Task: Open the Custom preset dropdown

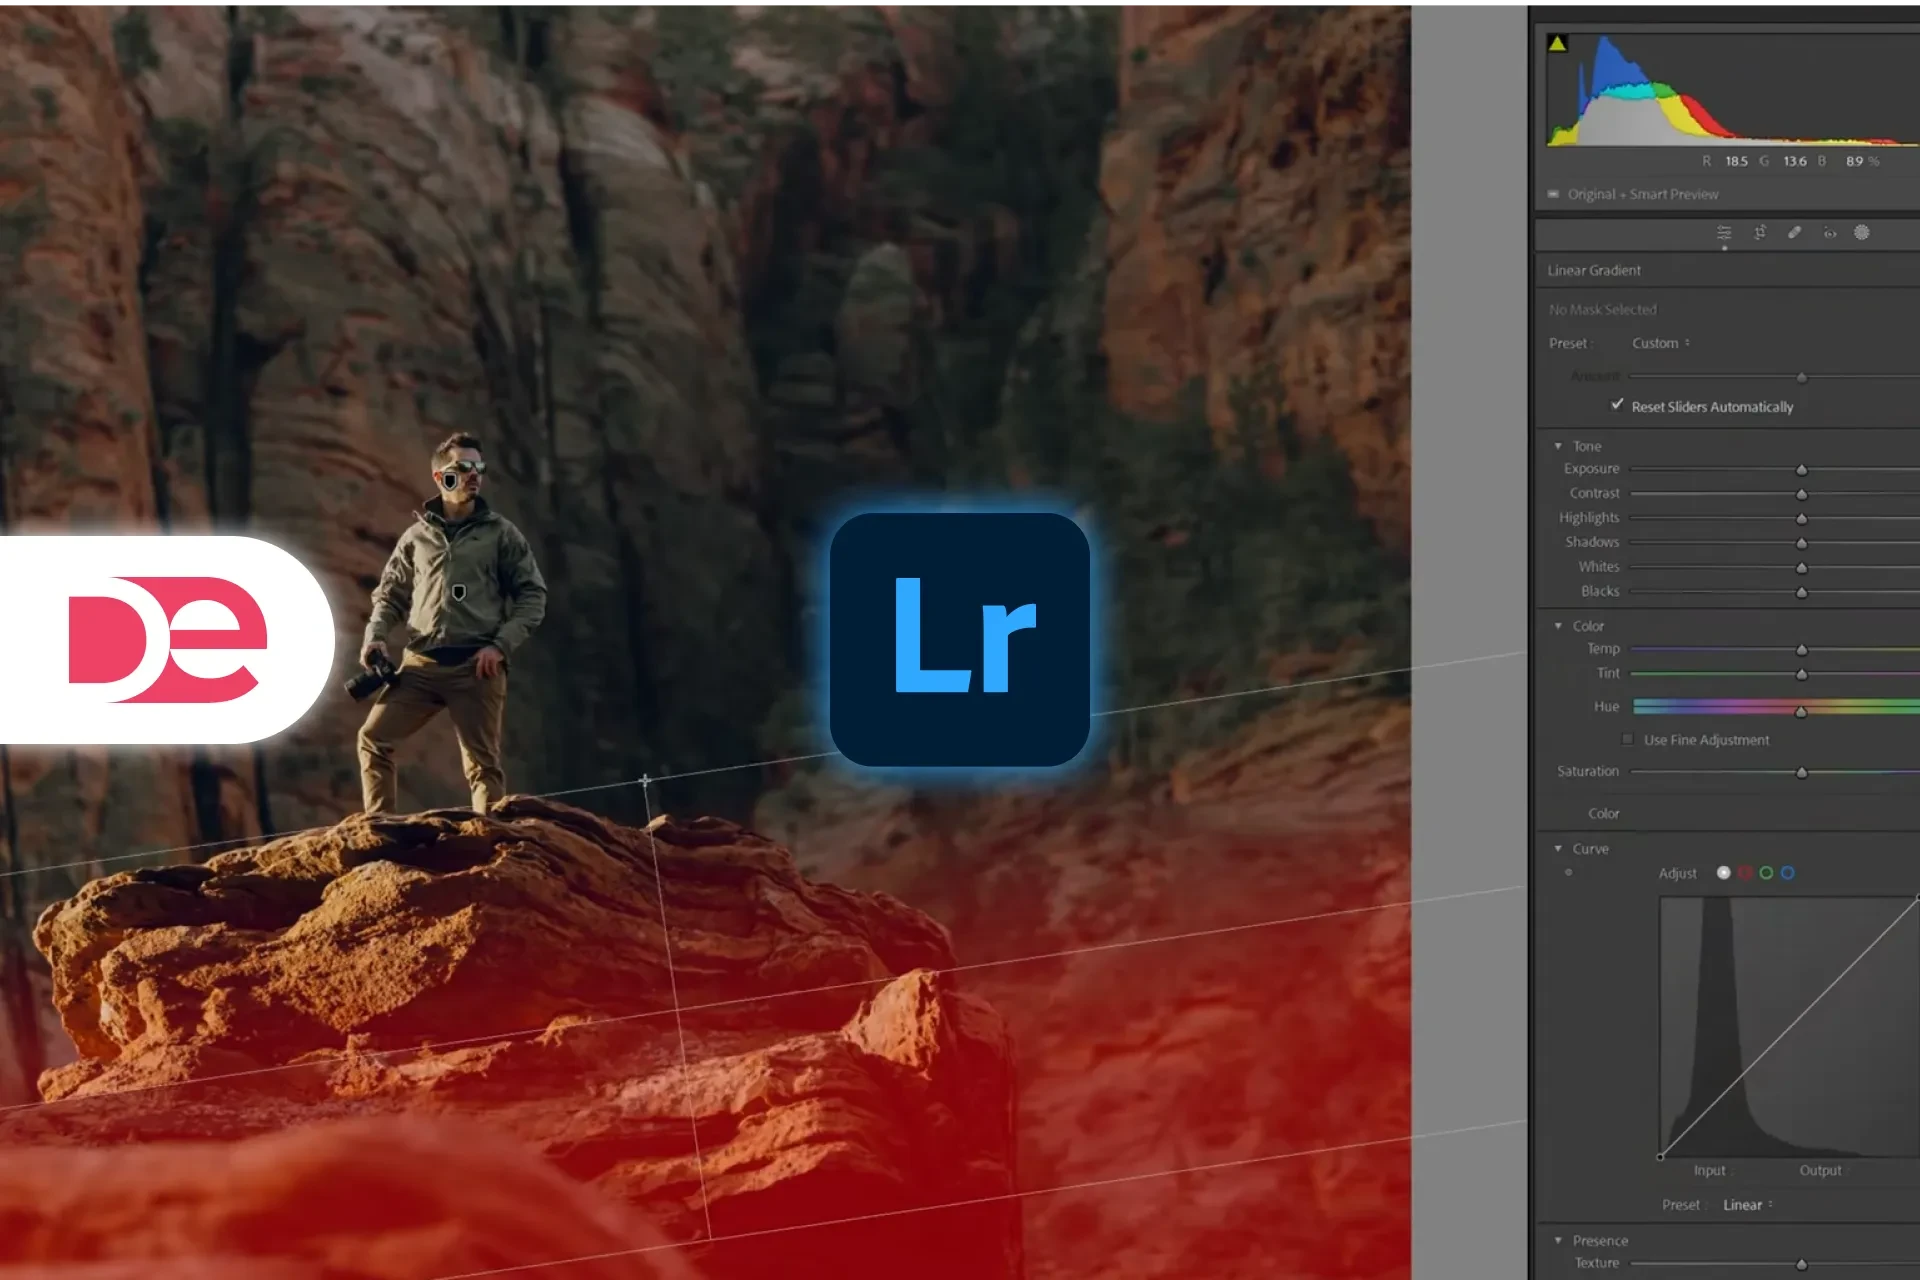Action: pyautogui.click(x=1661, y=343)
